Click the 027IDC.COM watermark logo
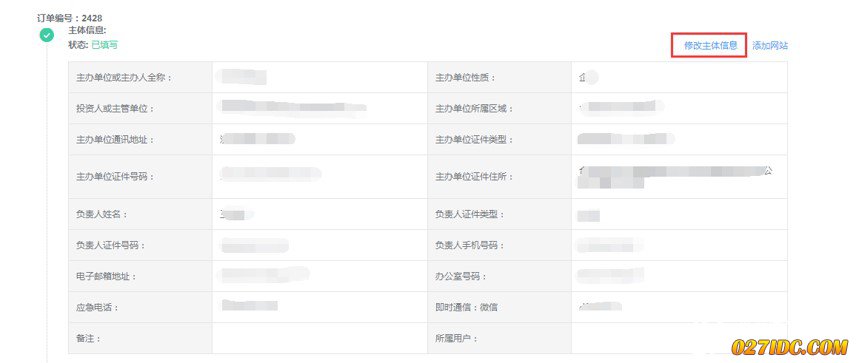The width and height of the screenshot is (859, 363). tap(789, 347)
